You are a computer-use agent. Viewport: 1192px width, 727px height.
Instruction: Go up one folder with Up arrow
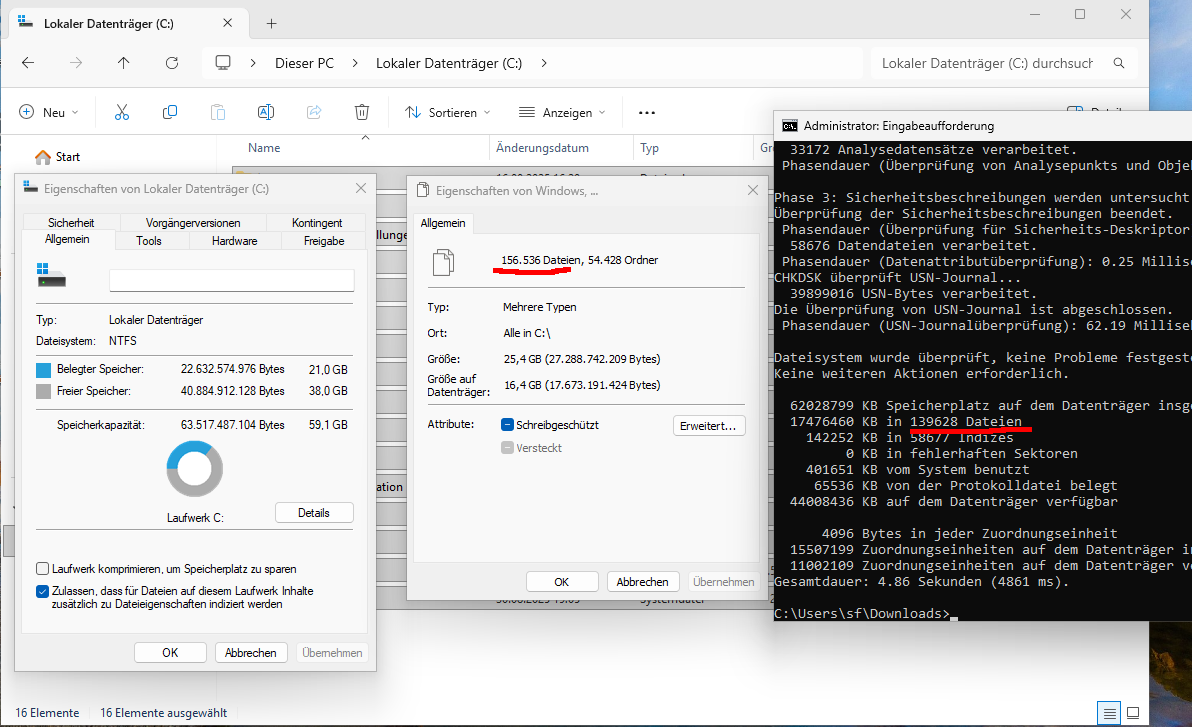pyautogui.click(x=124, y=63)
